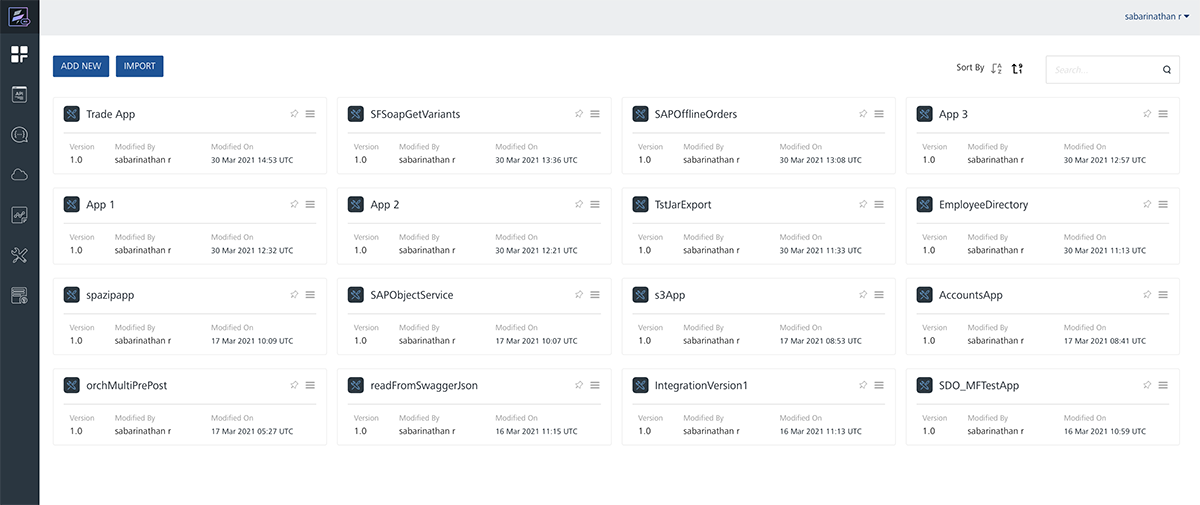Open the hamburger menu on App 3 card

1163,114
